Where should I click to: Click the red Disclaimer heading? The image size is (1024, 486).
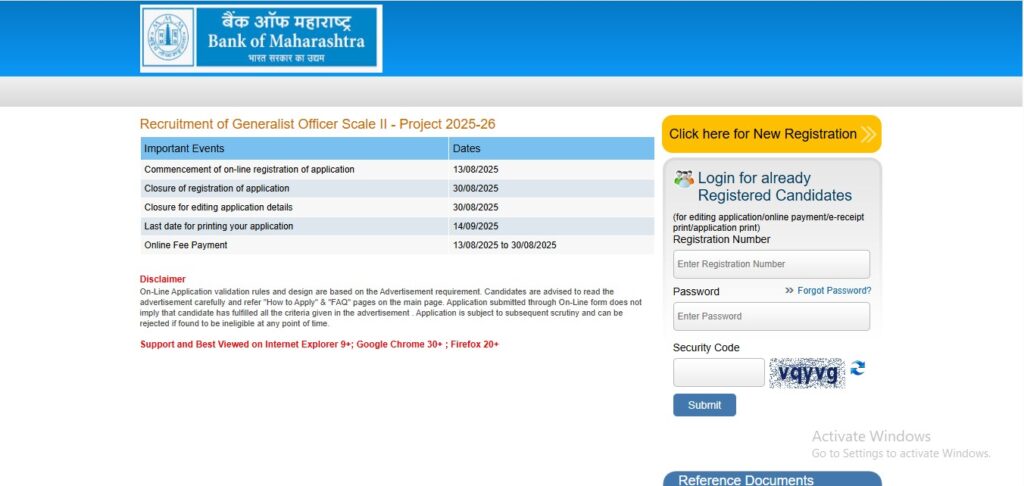(x=162, y=279)
